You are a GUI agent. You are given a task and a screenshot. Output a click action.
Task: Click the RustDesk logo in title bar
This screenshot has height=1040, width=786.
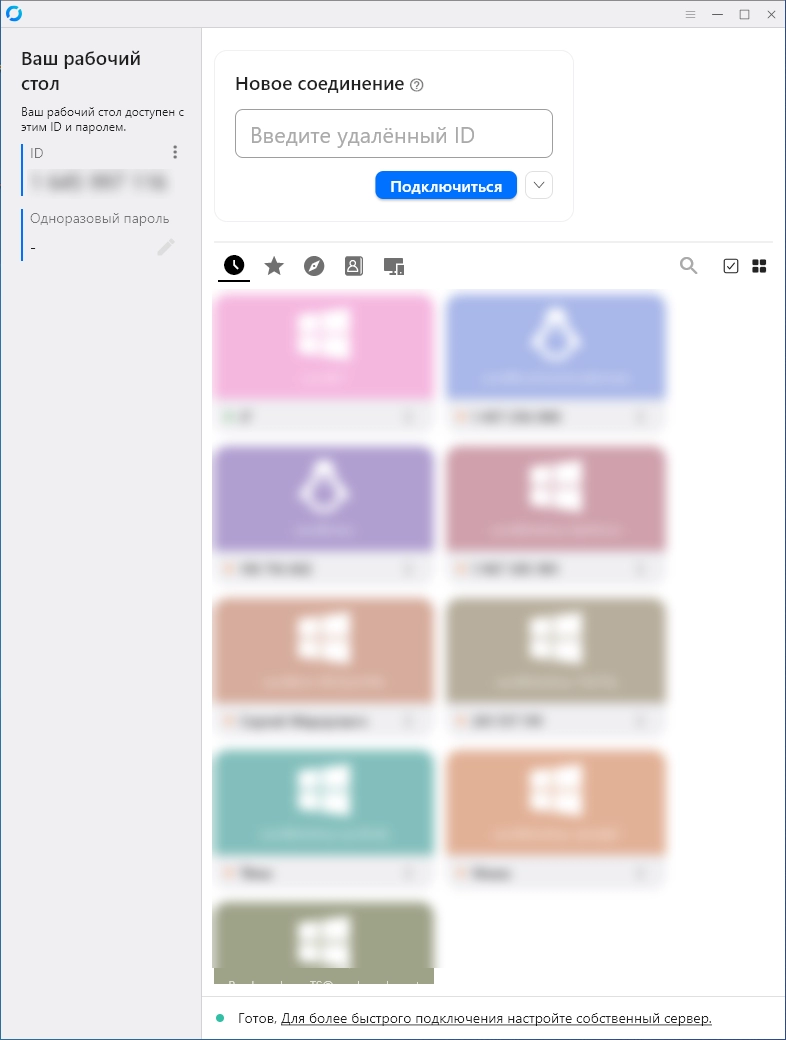pyautogui.click(x=14, y=14)
